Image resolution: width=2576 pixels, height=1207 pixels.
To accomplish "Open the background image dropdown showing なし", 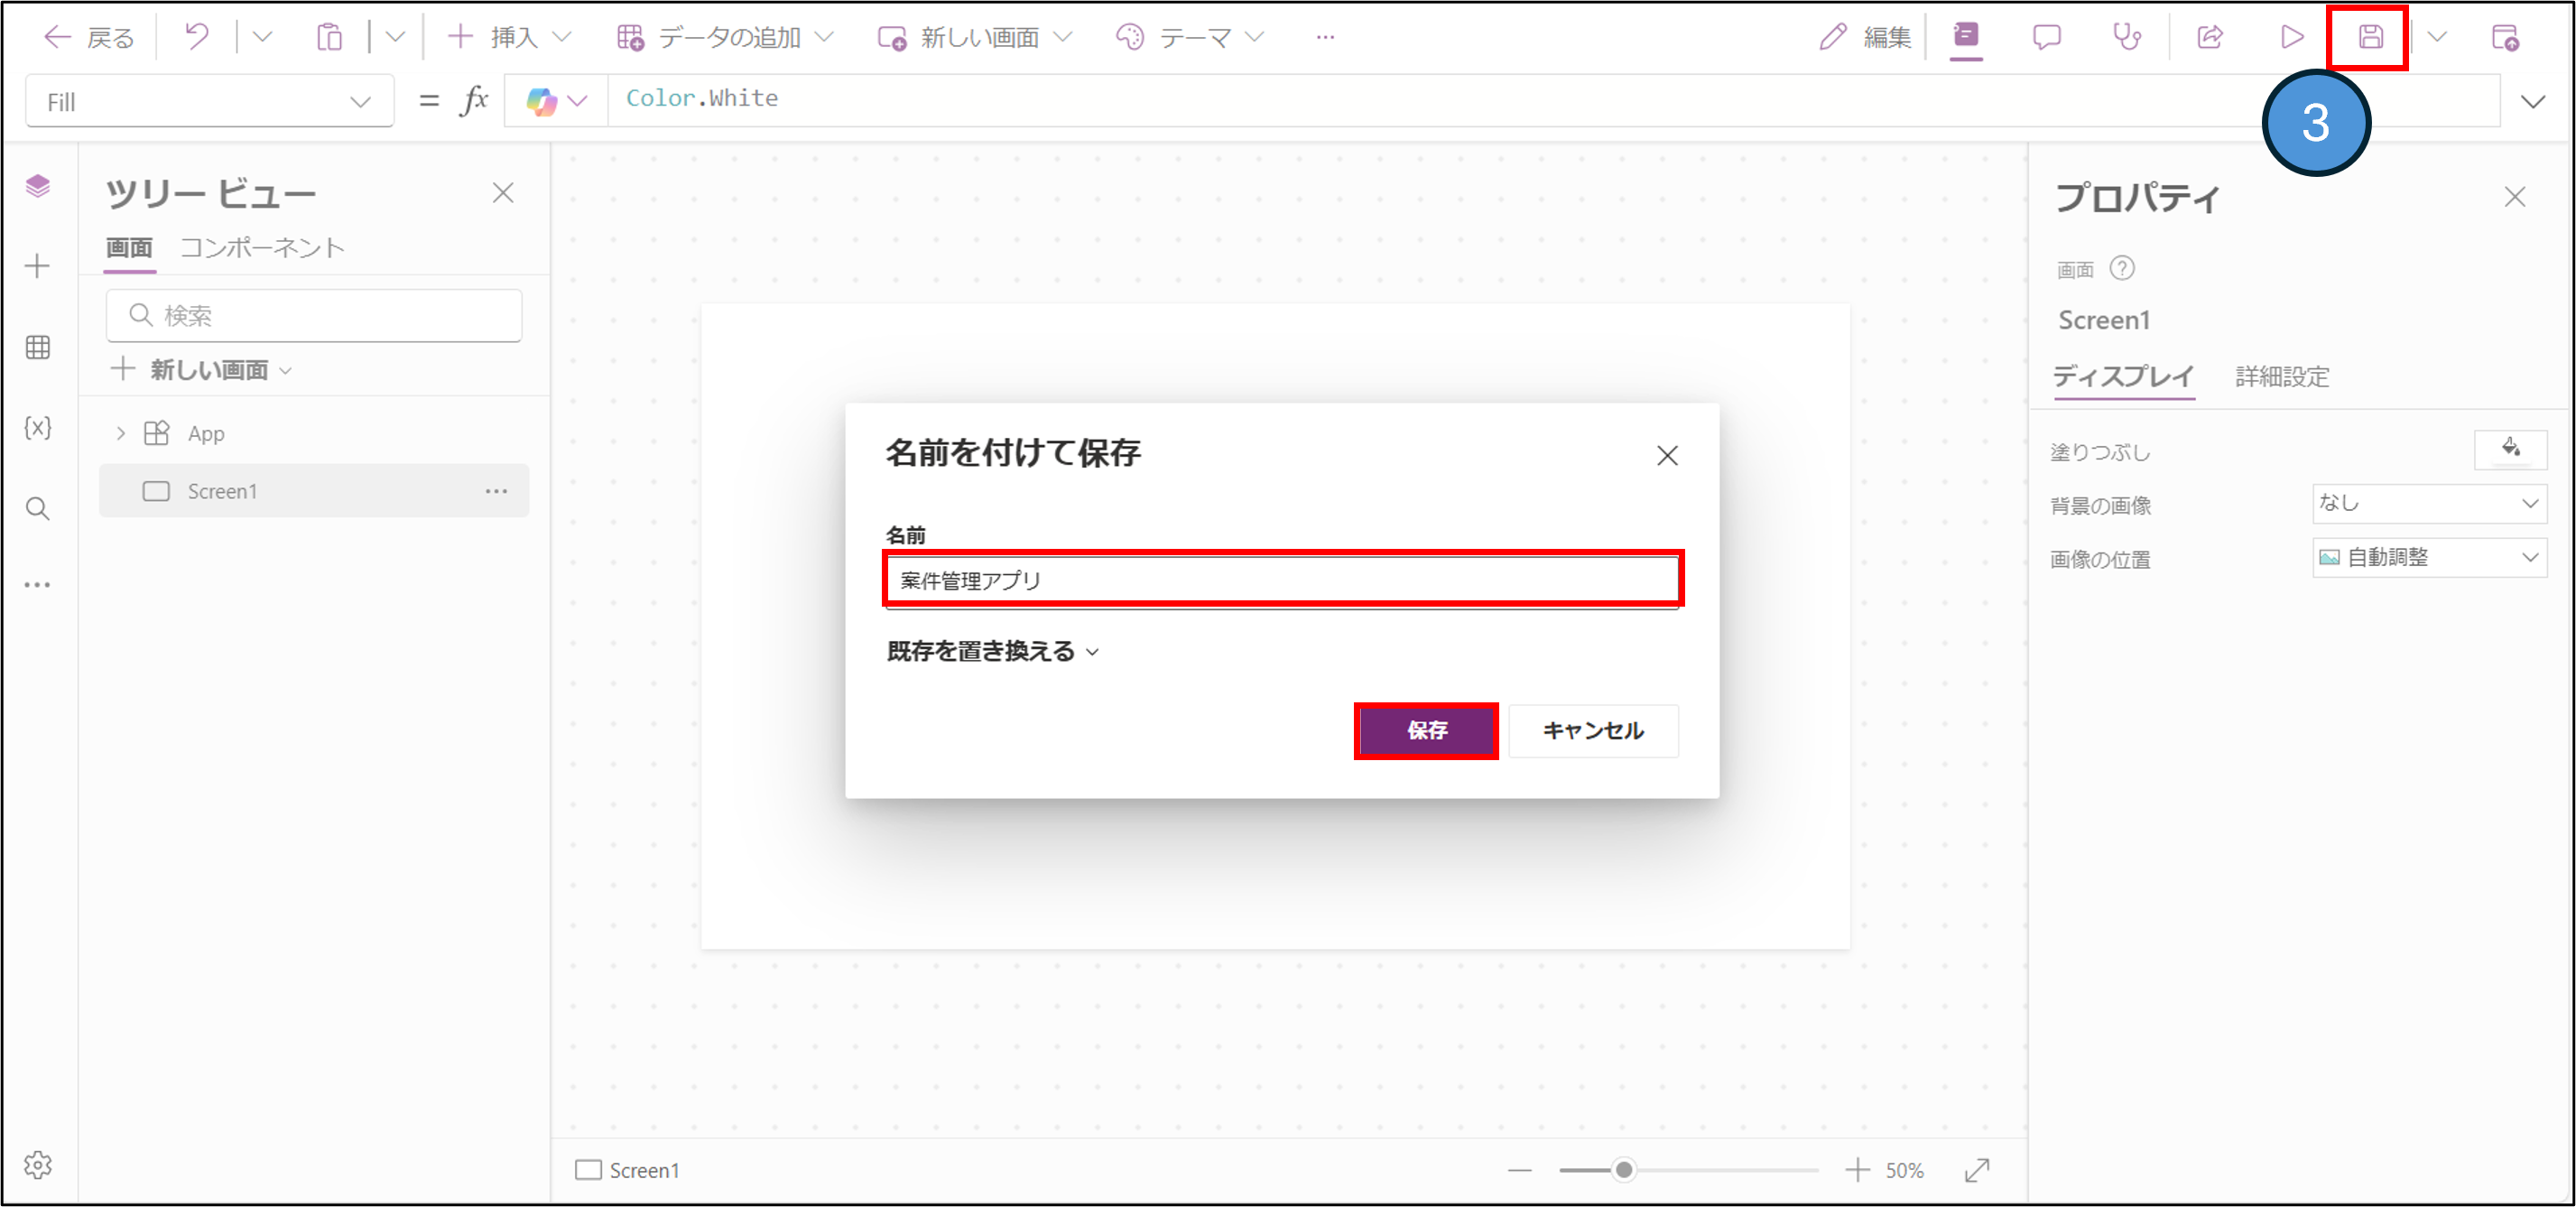I will coord(2428,504).
